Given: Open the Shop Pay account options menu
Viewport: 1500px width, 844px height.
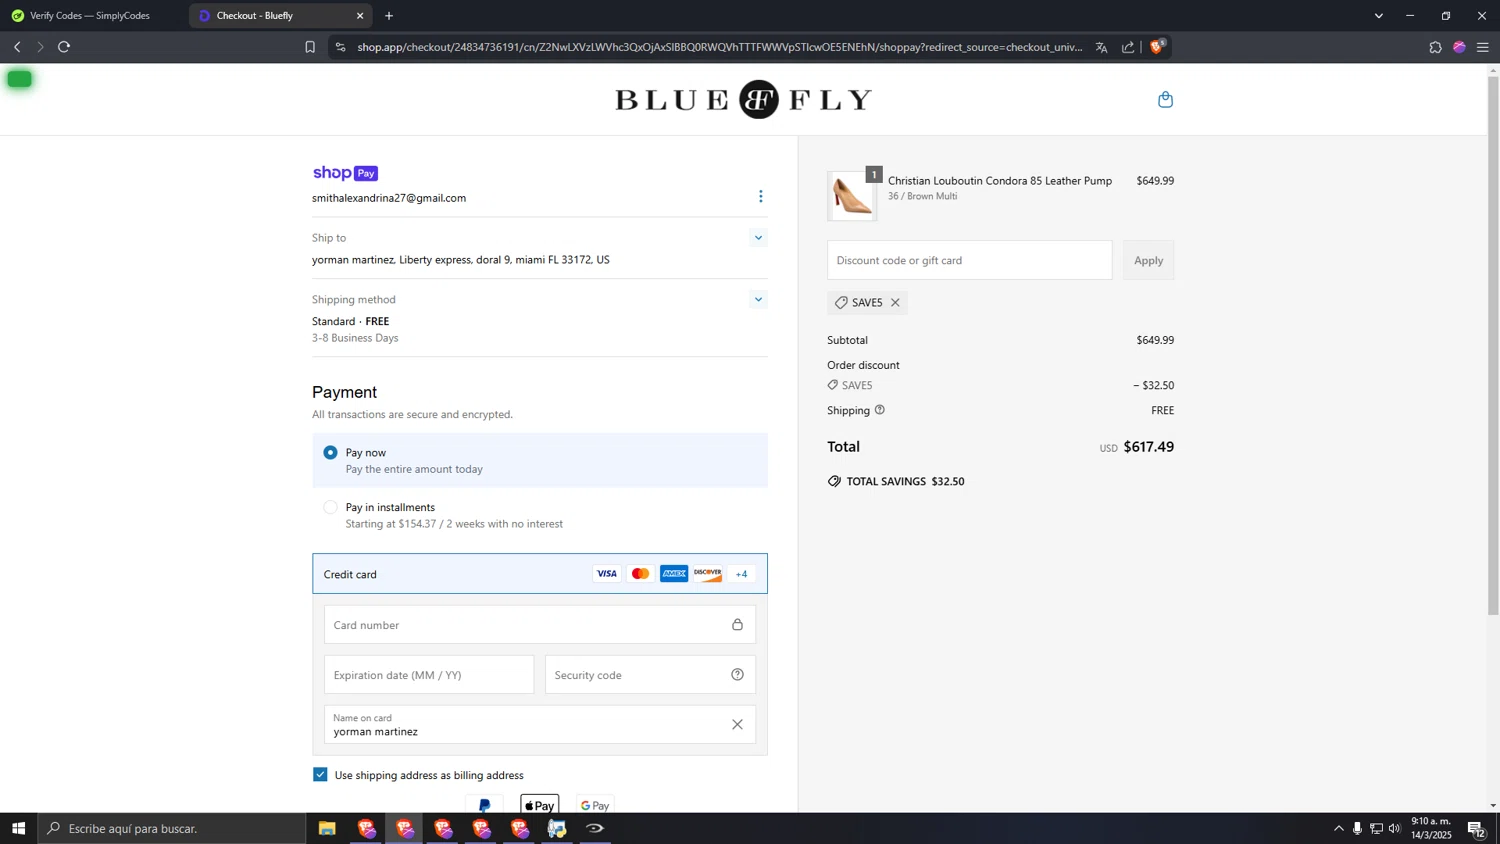Looking at the screenshot, I should point(760,197).
